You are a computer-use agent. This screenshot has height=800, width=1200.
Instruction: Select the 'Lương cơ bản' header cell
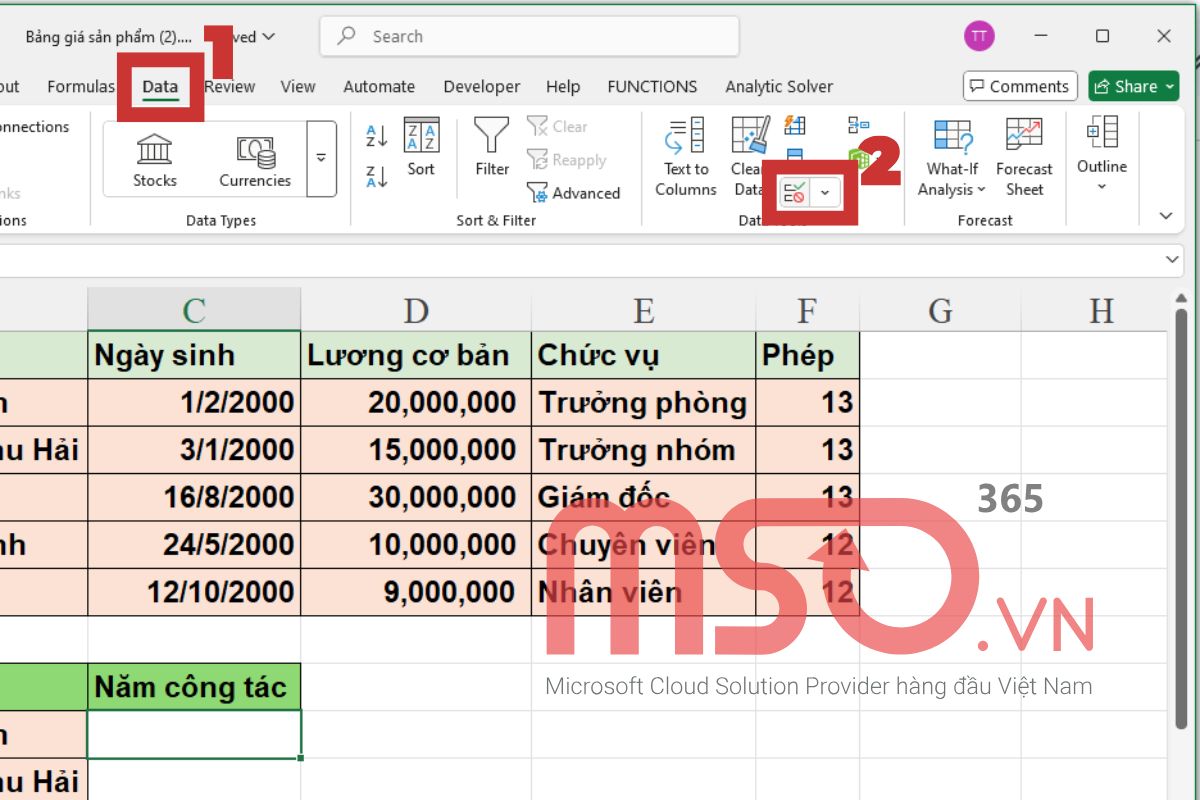pos(416,355)
